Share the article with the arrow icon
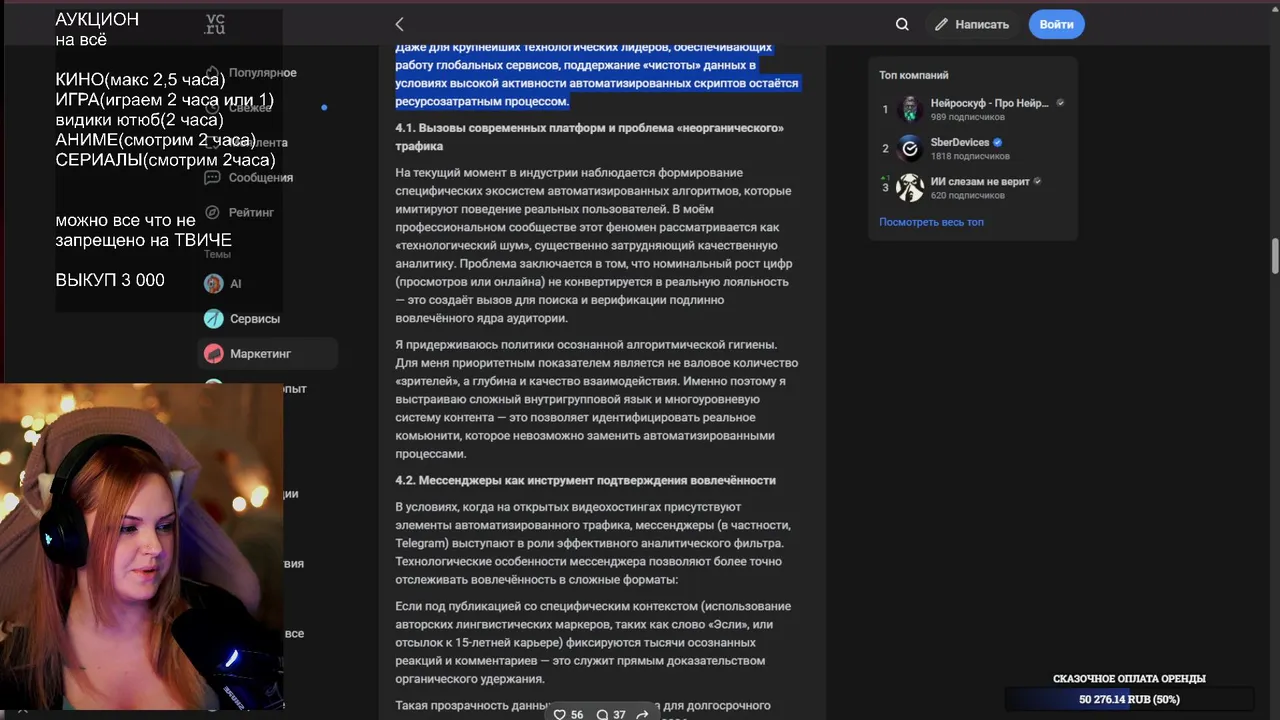This screenshot has width=1280, height=720. [644, 714]
